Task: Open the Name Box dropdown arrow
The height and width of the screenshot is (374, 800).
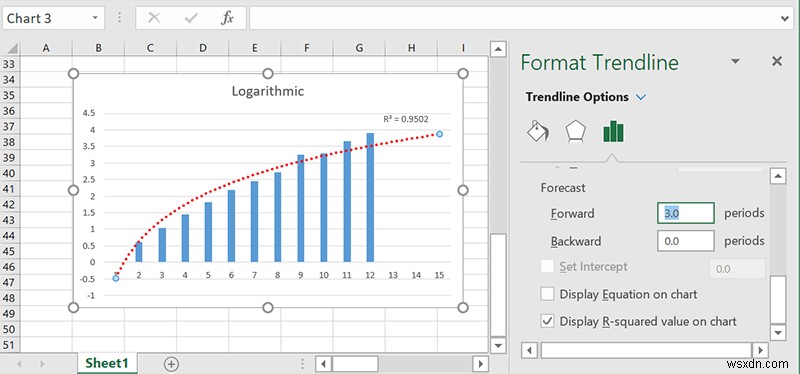Action: pyautogui.click(x=95, y=18)
